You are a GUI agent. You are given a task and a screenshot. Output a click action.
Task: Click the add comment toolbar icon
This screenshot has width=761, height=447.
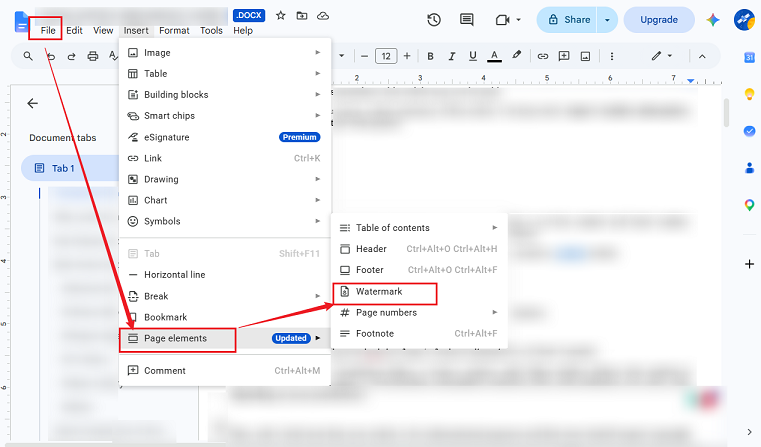coord(564,56)
